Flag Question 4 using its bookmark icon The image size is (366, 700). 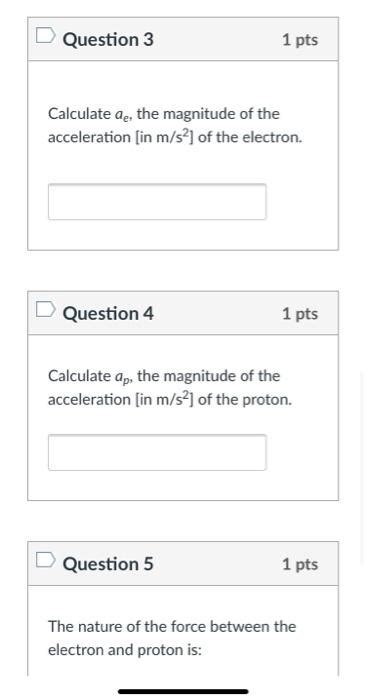coord(46,309)
